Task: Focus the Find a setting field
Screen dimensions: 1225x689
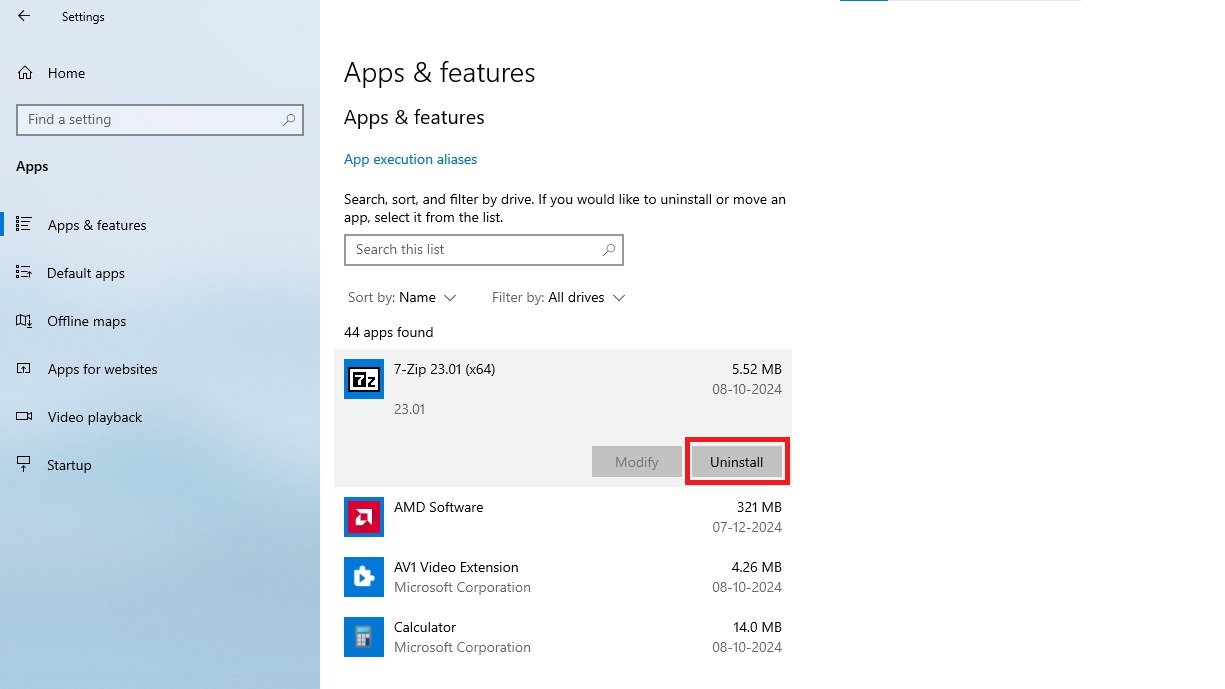Action: (x=160, y=119)
